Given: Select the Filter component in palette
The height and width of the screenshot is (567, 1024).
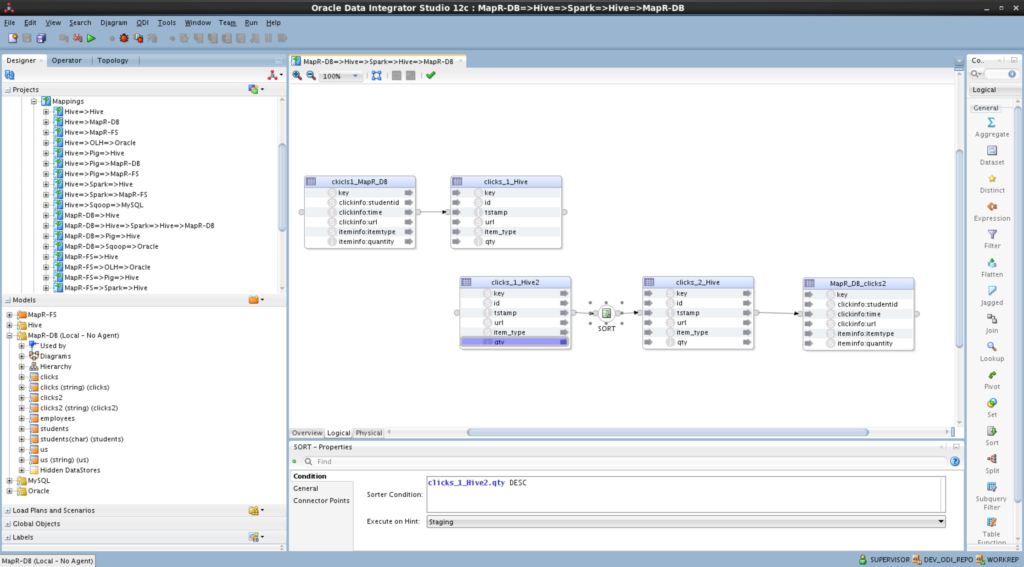Looking at the screenshot, I should point(991,240).
